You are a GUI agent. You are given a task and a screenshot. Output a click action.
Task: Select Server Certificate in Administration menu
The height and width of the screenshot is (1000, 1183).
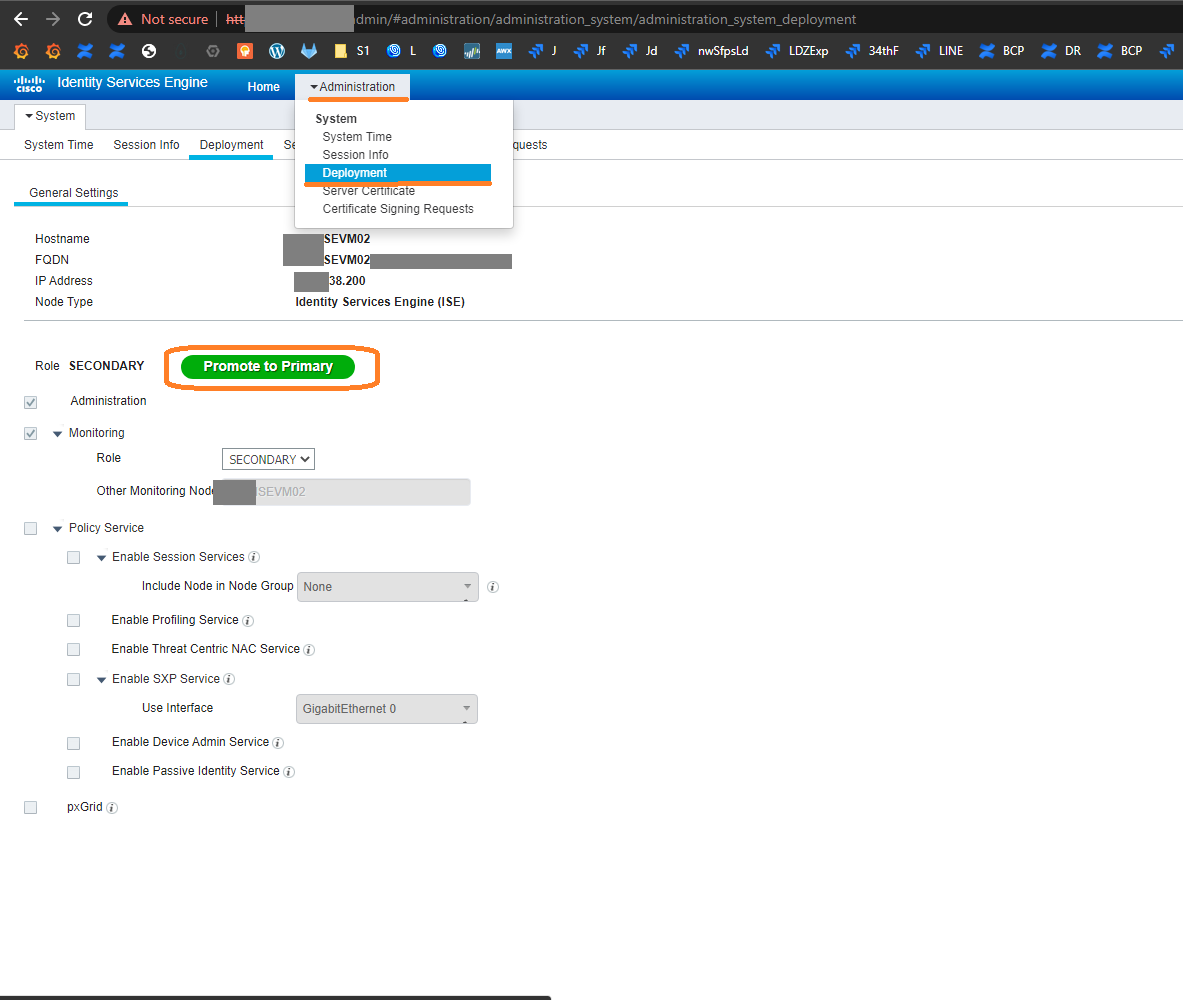point(368,191)
